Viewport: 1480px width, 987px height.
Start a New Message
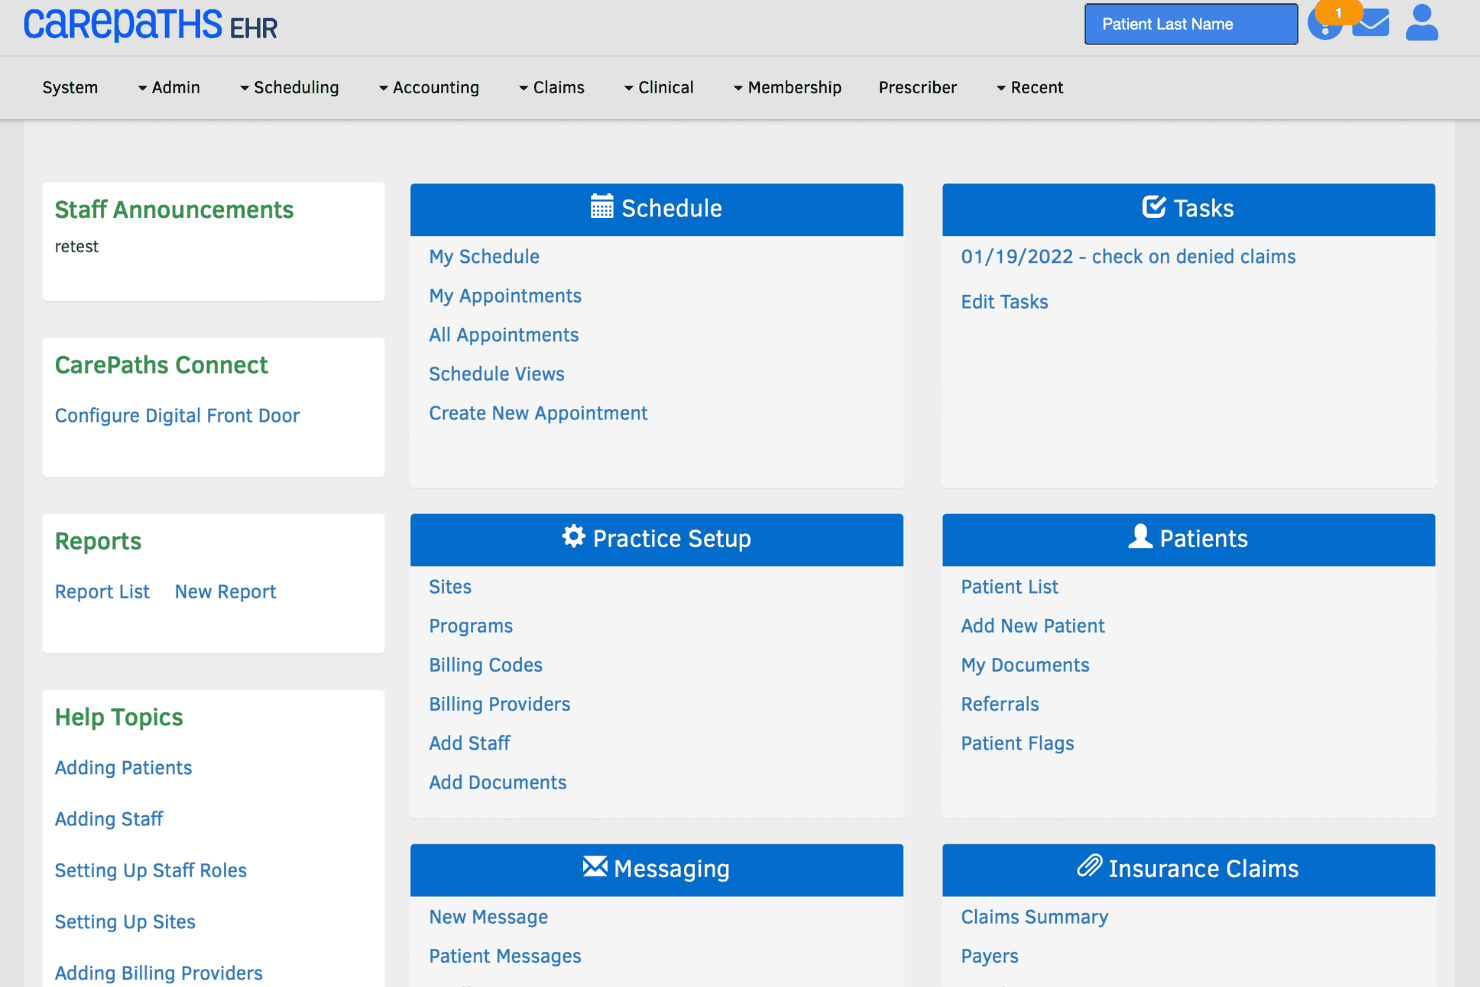tap(488, 917)
